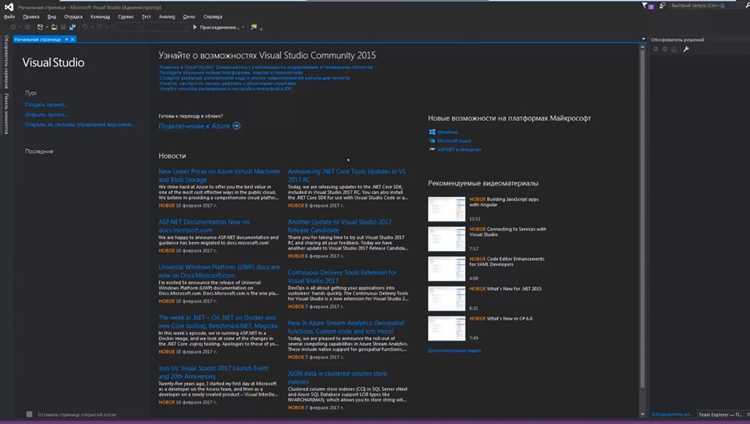Screen dimensions: 750x424
Task: Click the Присоединение play button
Action: 216,27
